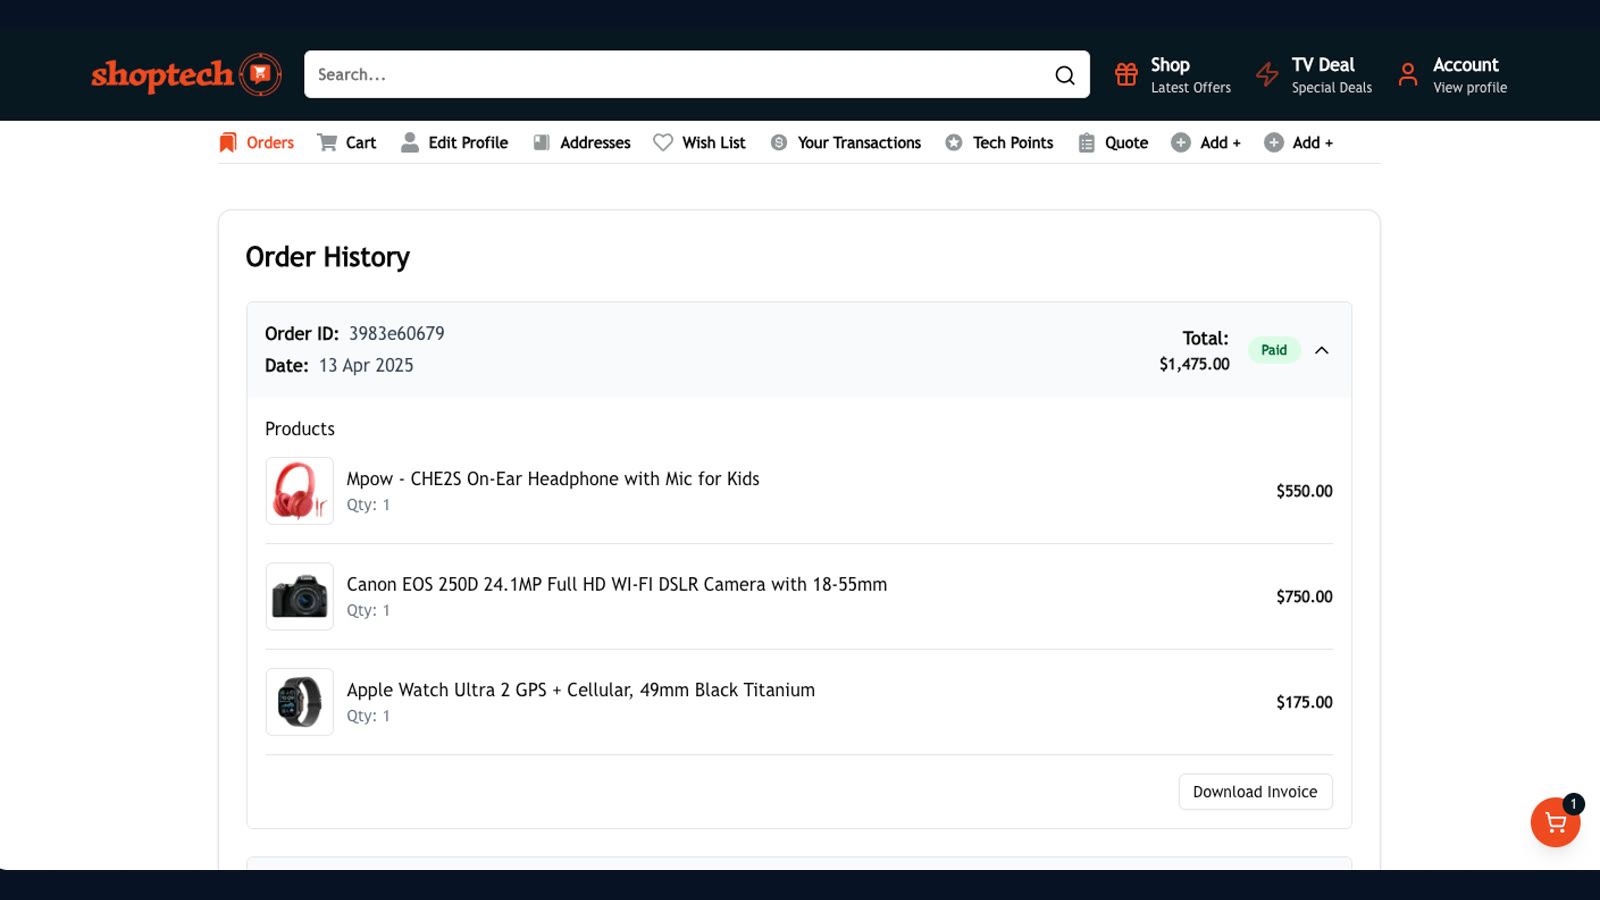The width and height of the screenshot is (1600, 900).
Task: Click the Products section label
Action: tap(300, 429)
